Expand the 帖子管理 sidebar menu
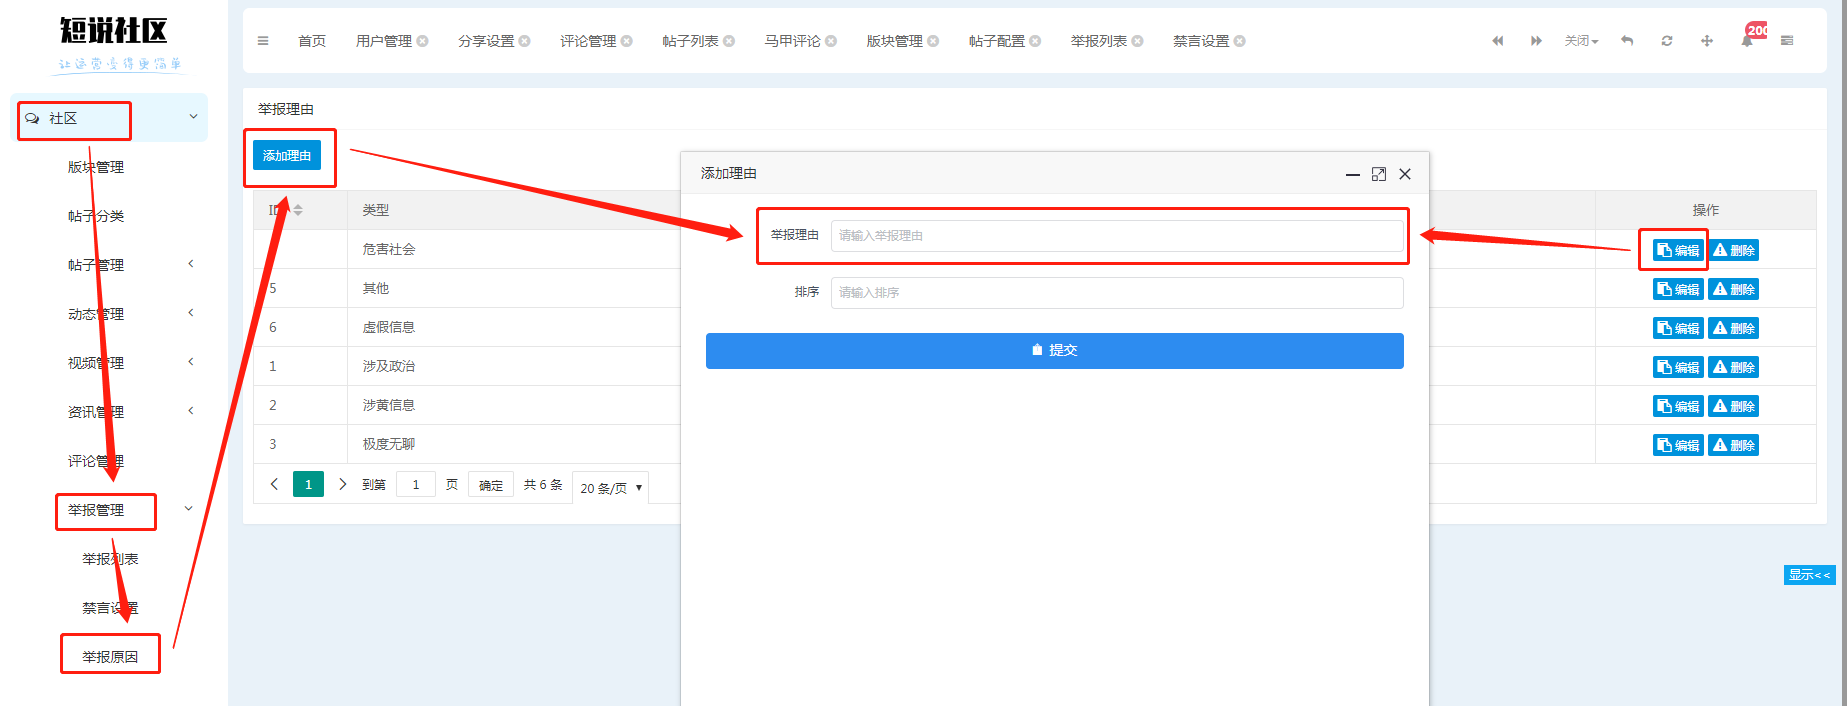 (x=191, y=264)
